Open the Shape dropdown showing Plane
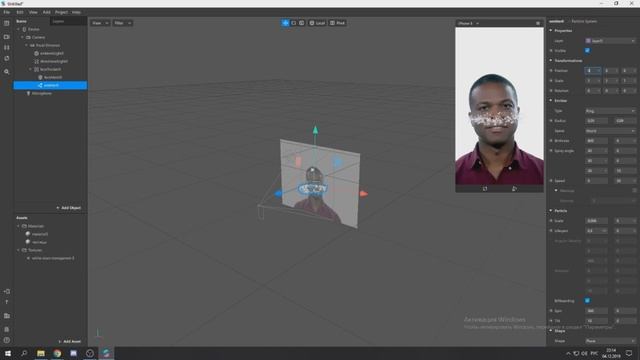The height and width of the screenshot is (360, 640). (x=610, y=341)
